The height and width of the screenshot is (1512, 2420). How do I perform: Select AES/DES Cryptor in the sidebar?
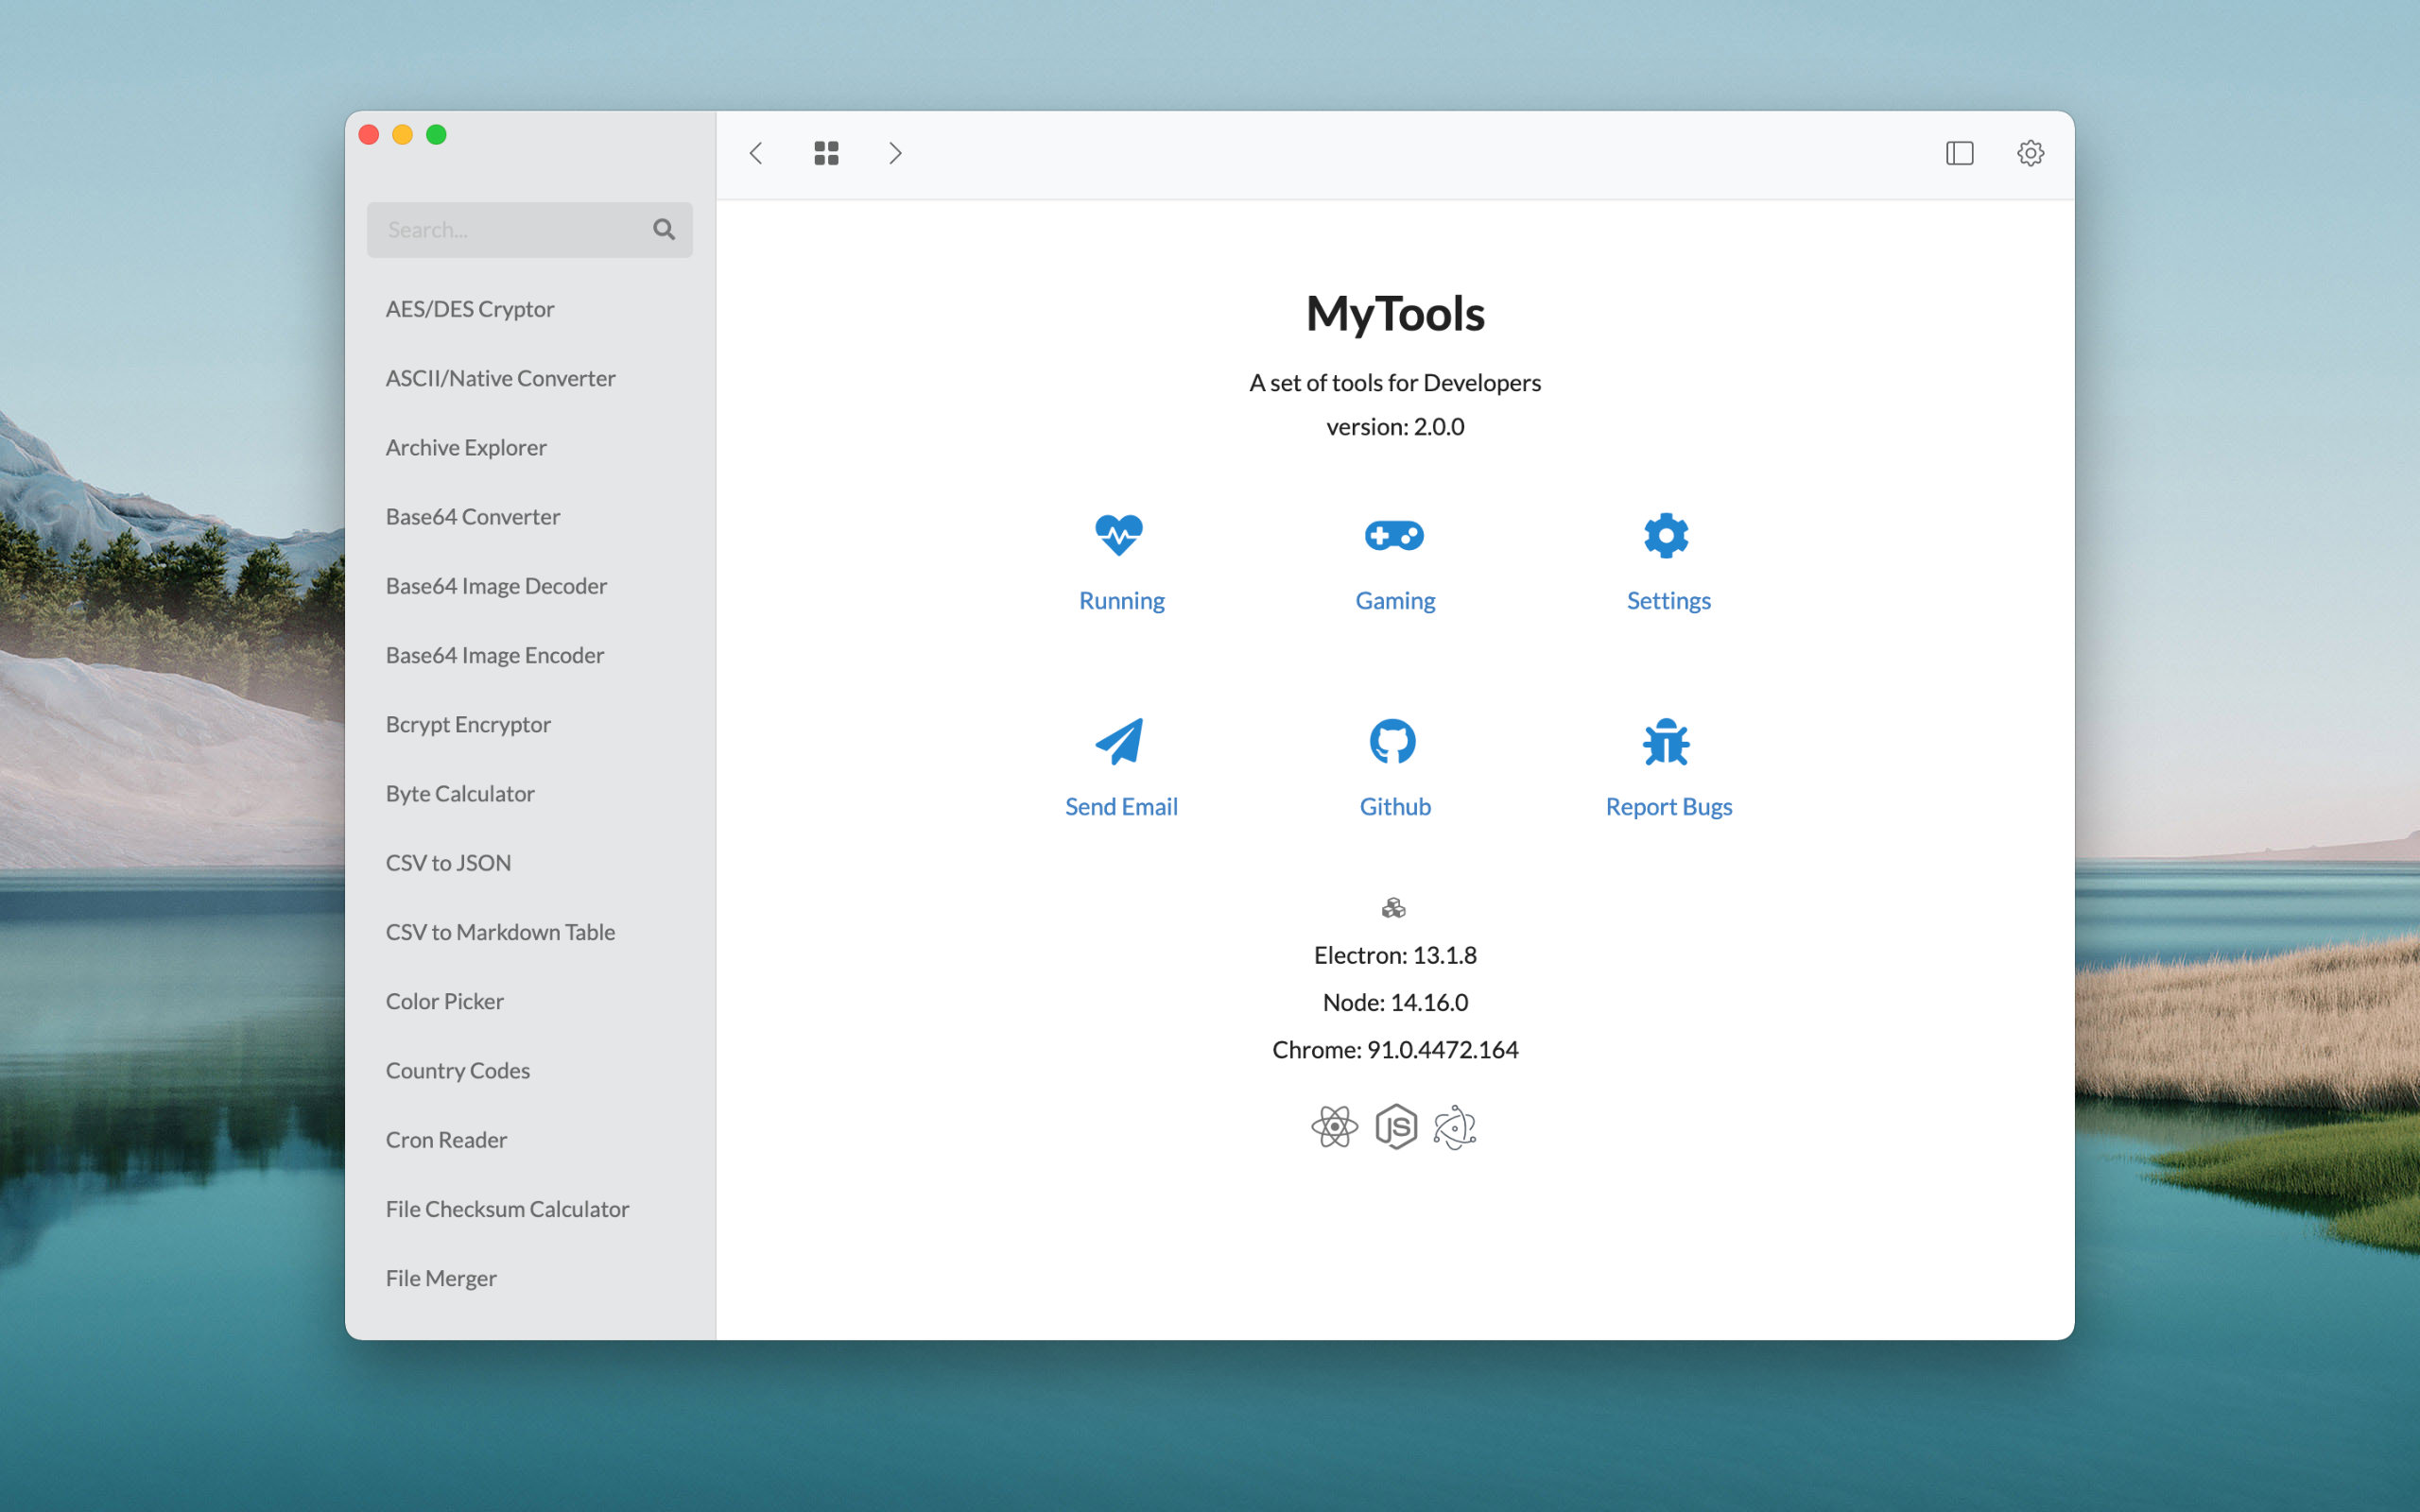click(470, 309)
